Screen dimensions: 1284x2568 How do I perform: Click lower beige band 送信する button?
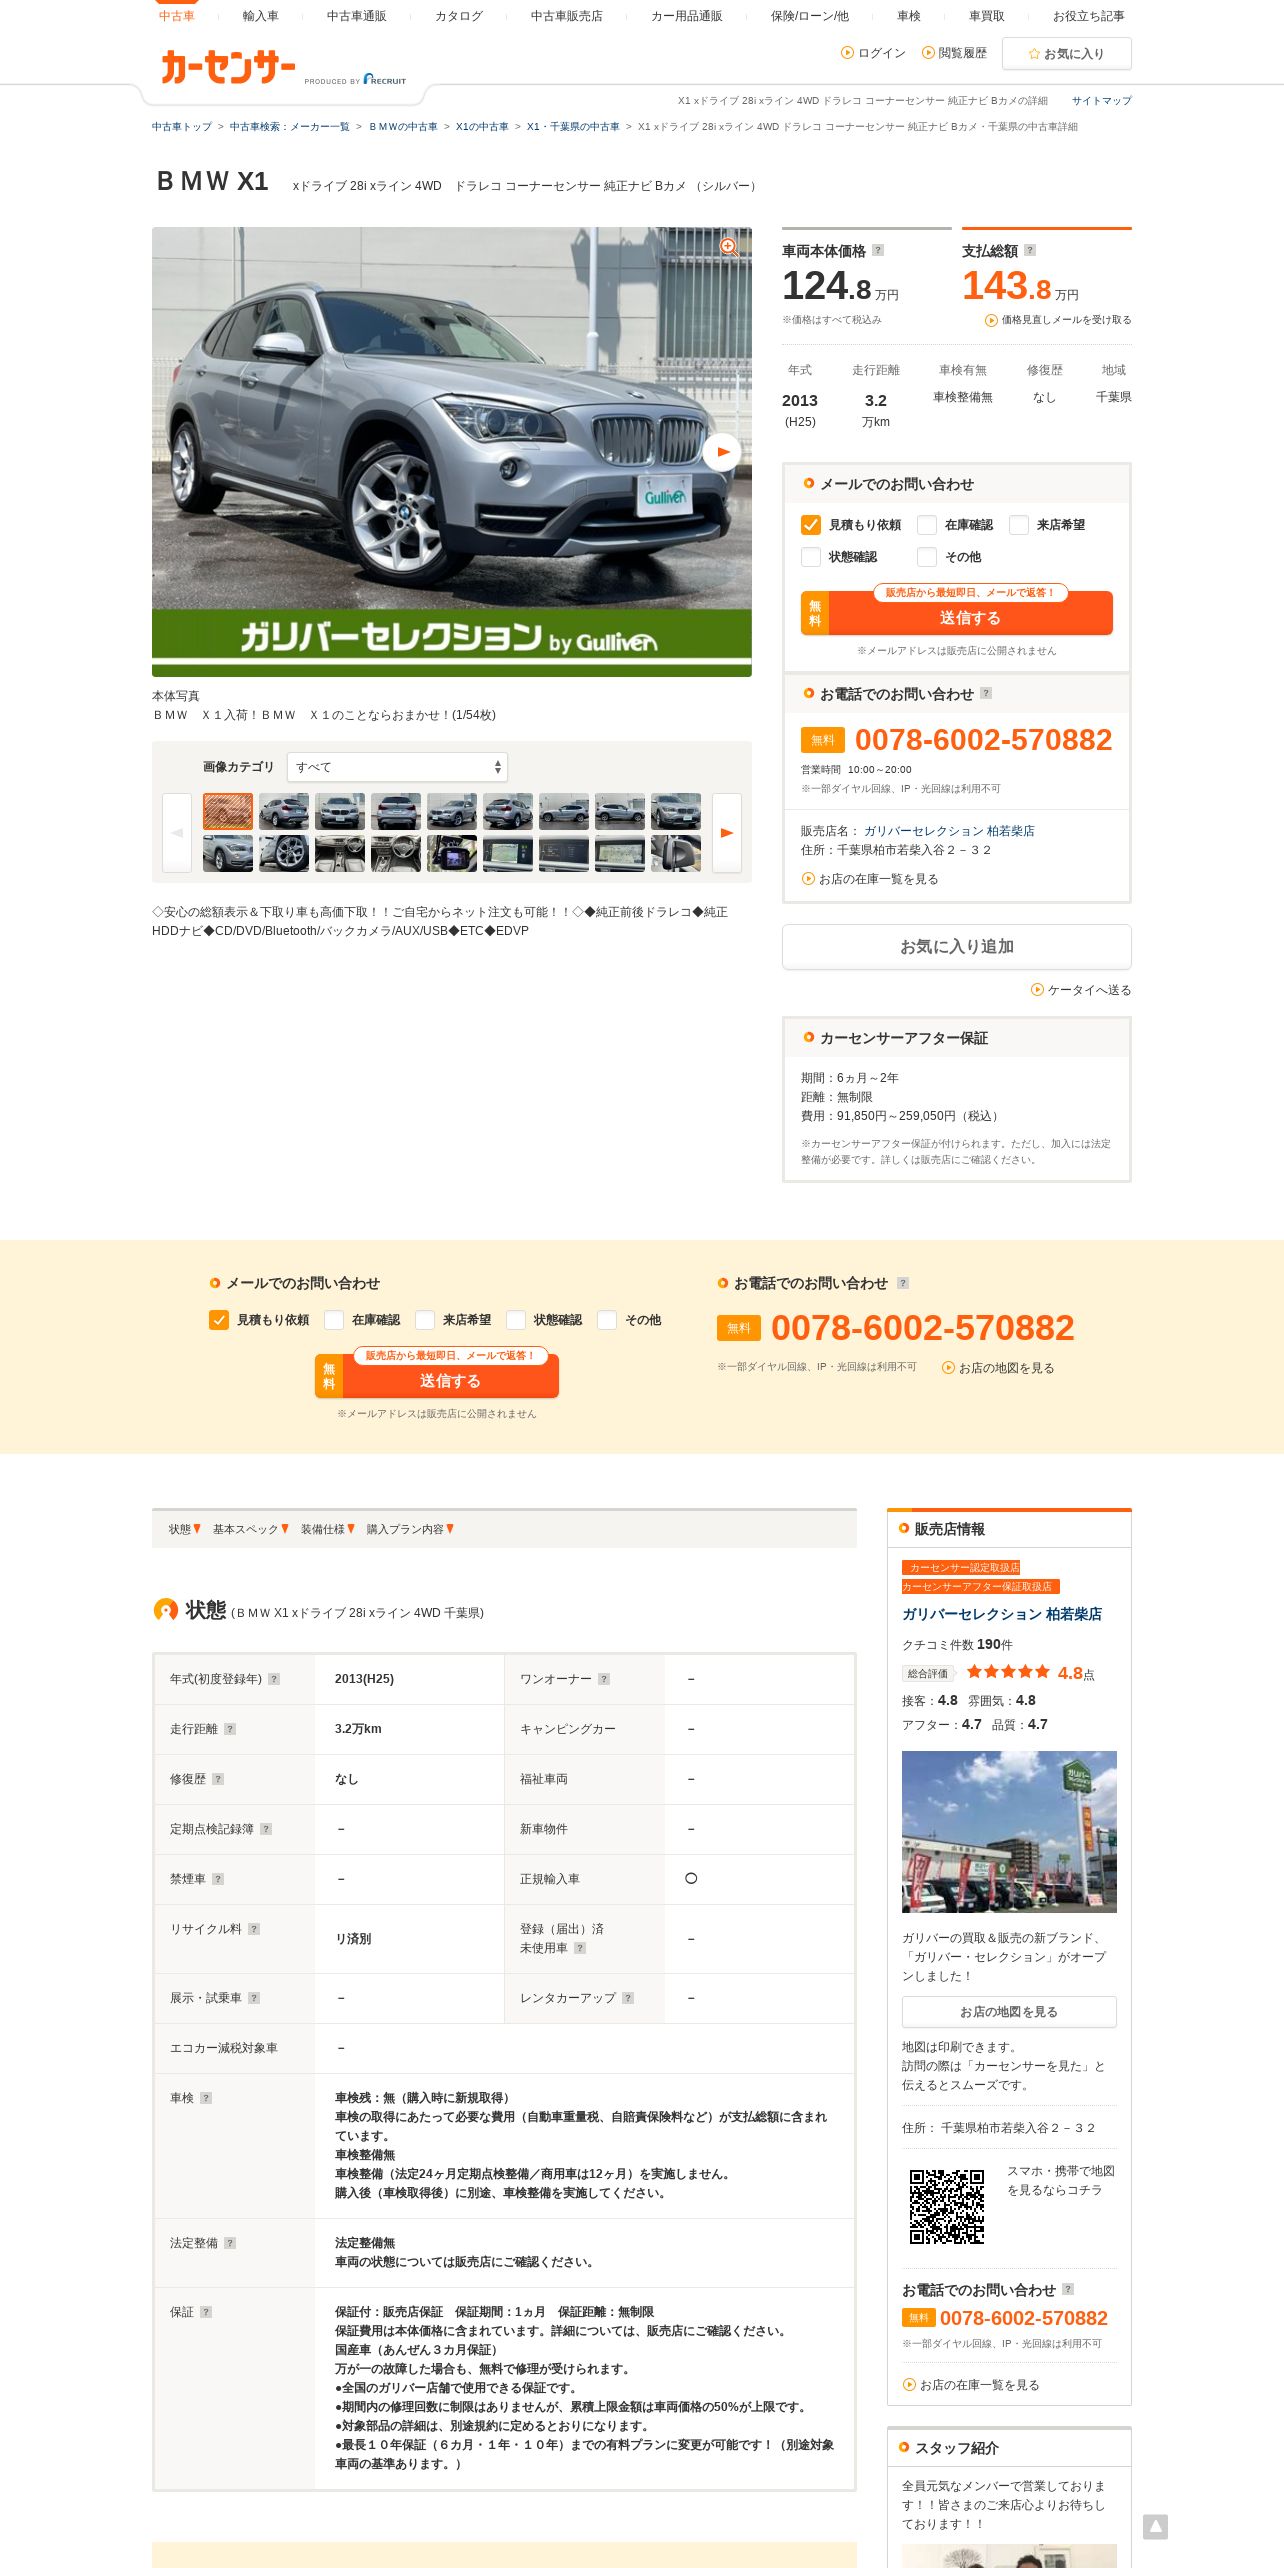point(437,1377)
